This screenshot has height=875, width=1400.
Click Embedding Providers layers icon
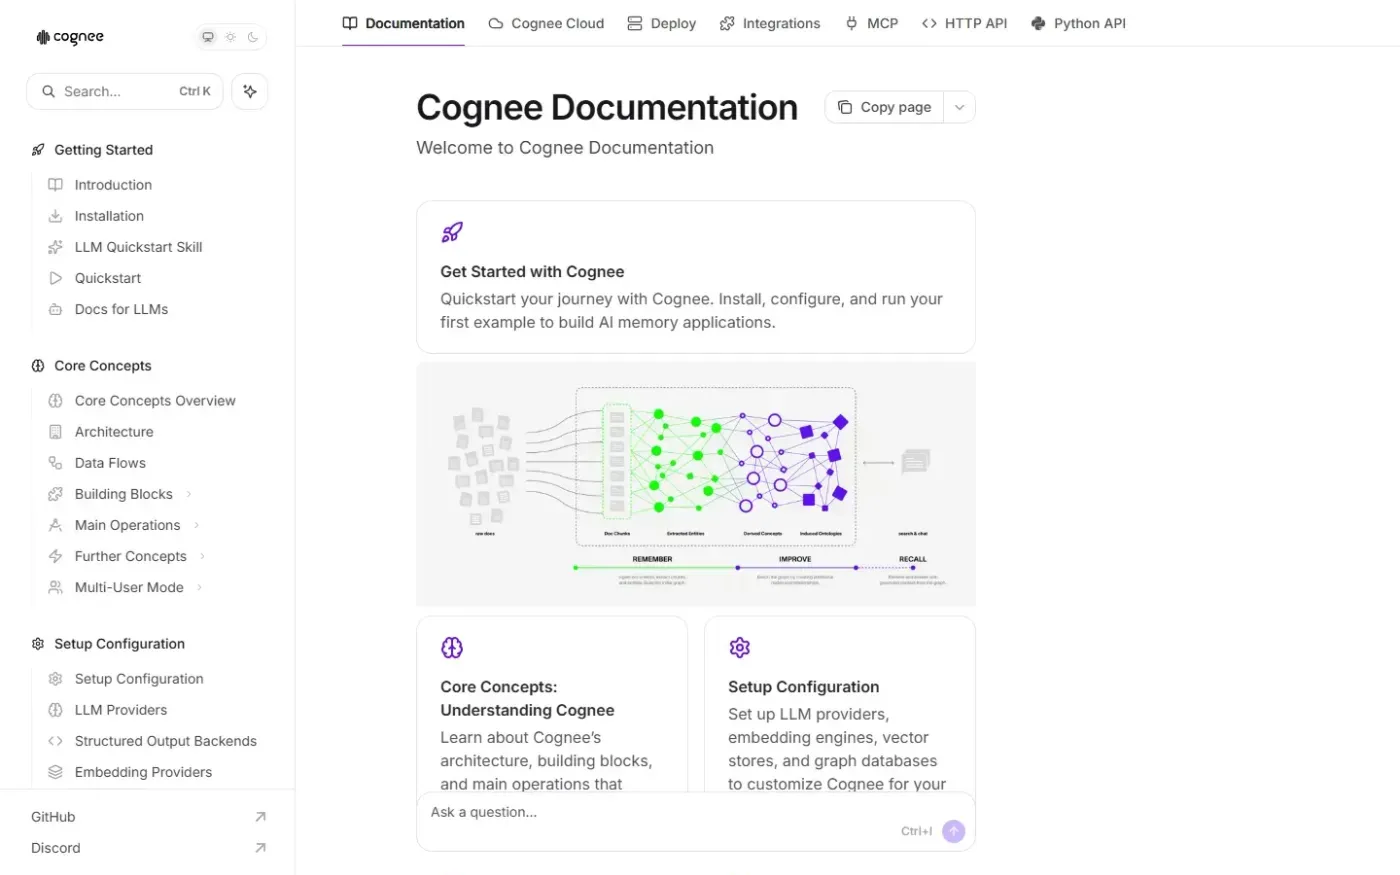[56, 772]
